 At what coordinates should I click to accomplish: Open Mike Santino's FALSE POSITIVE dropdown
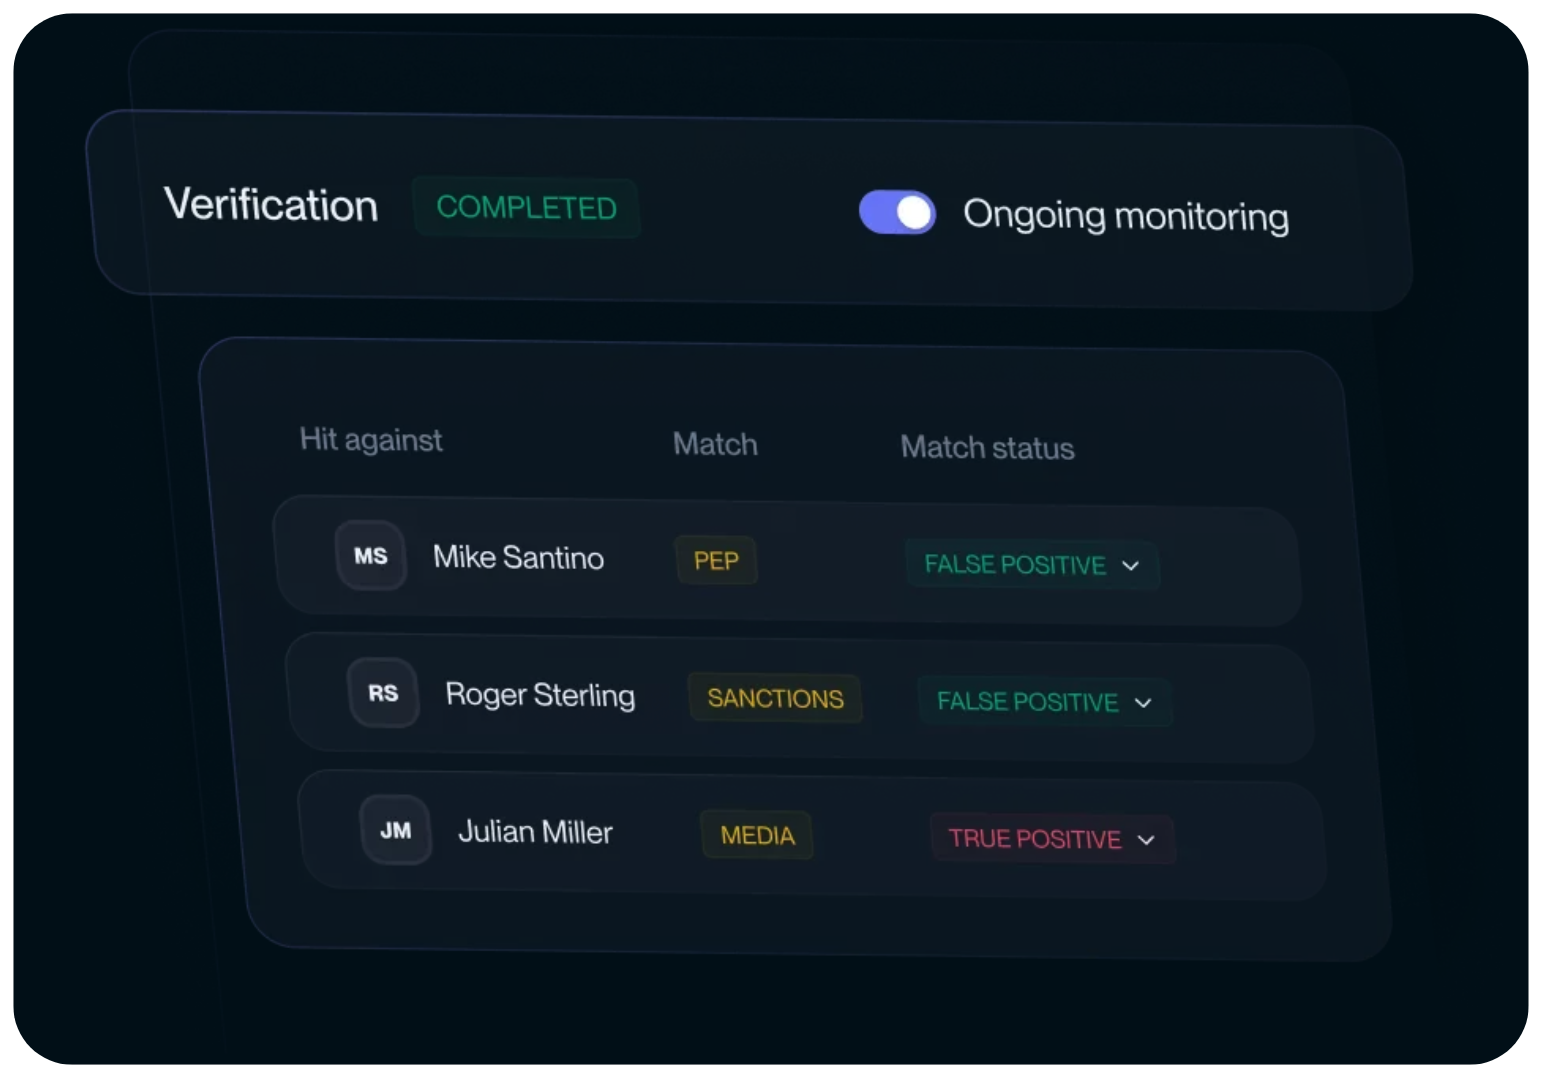coord(1031,565)
